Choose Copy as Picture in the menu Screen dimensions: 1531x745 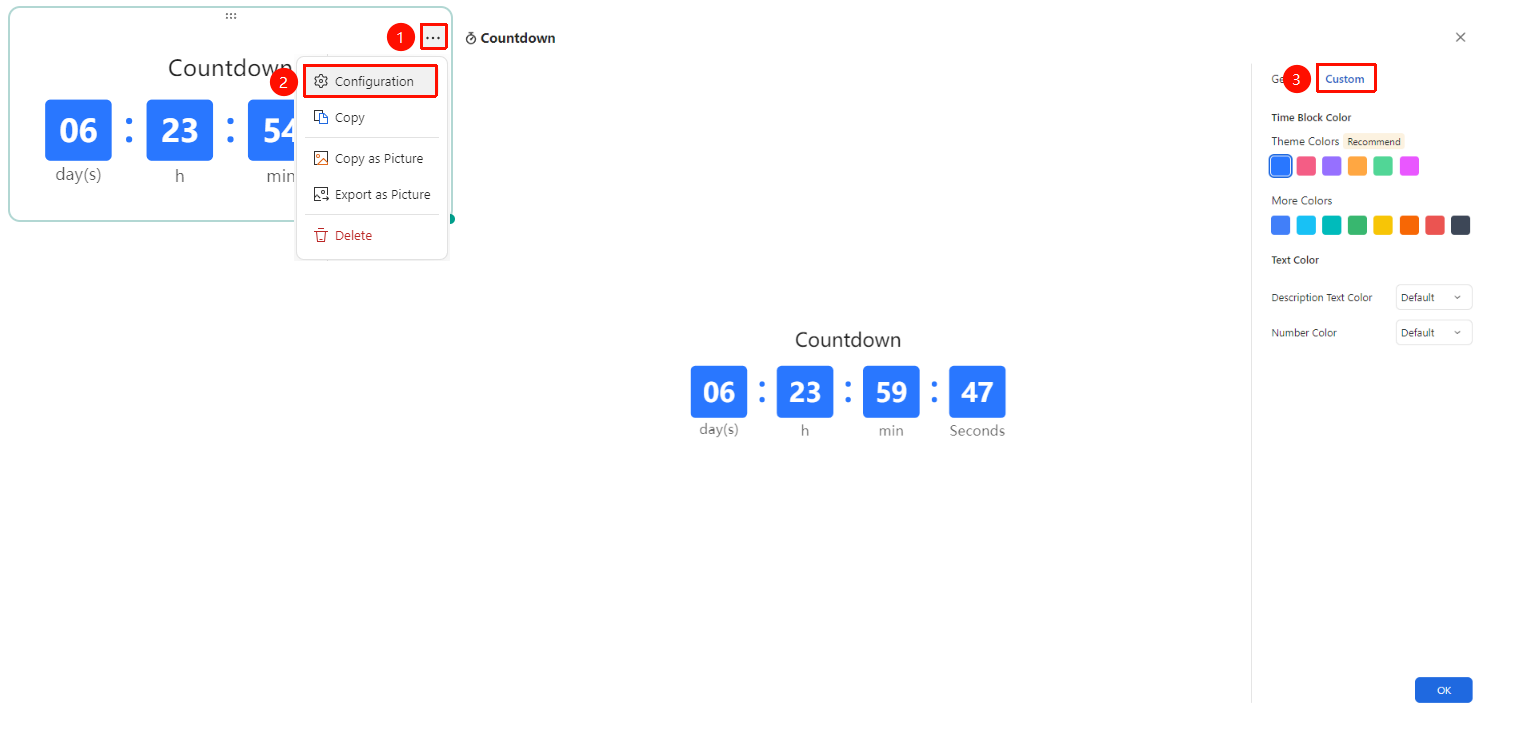click(x=371, y=158)
